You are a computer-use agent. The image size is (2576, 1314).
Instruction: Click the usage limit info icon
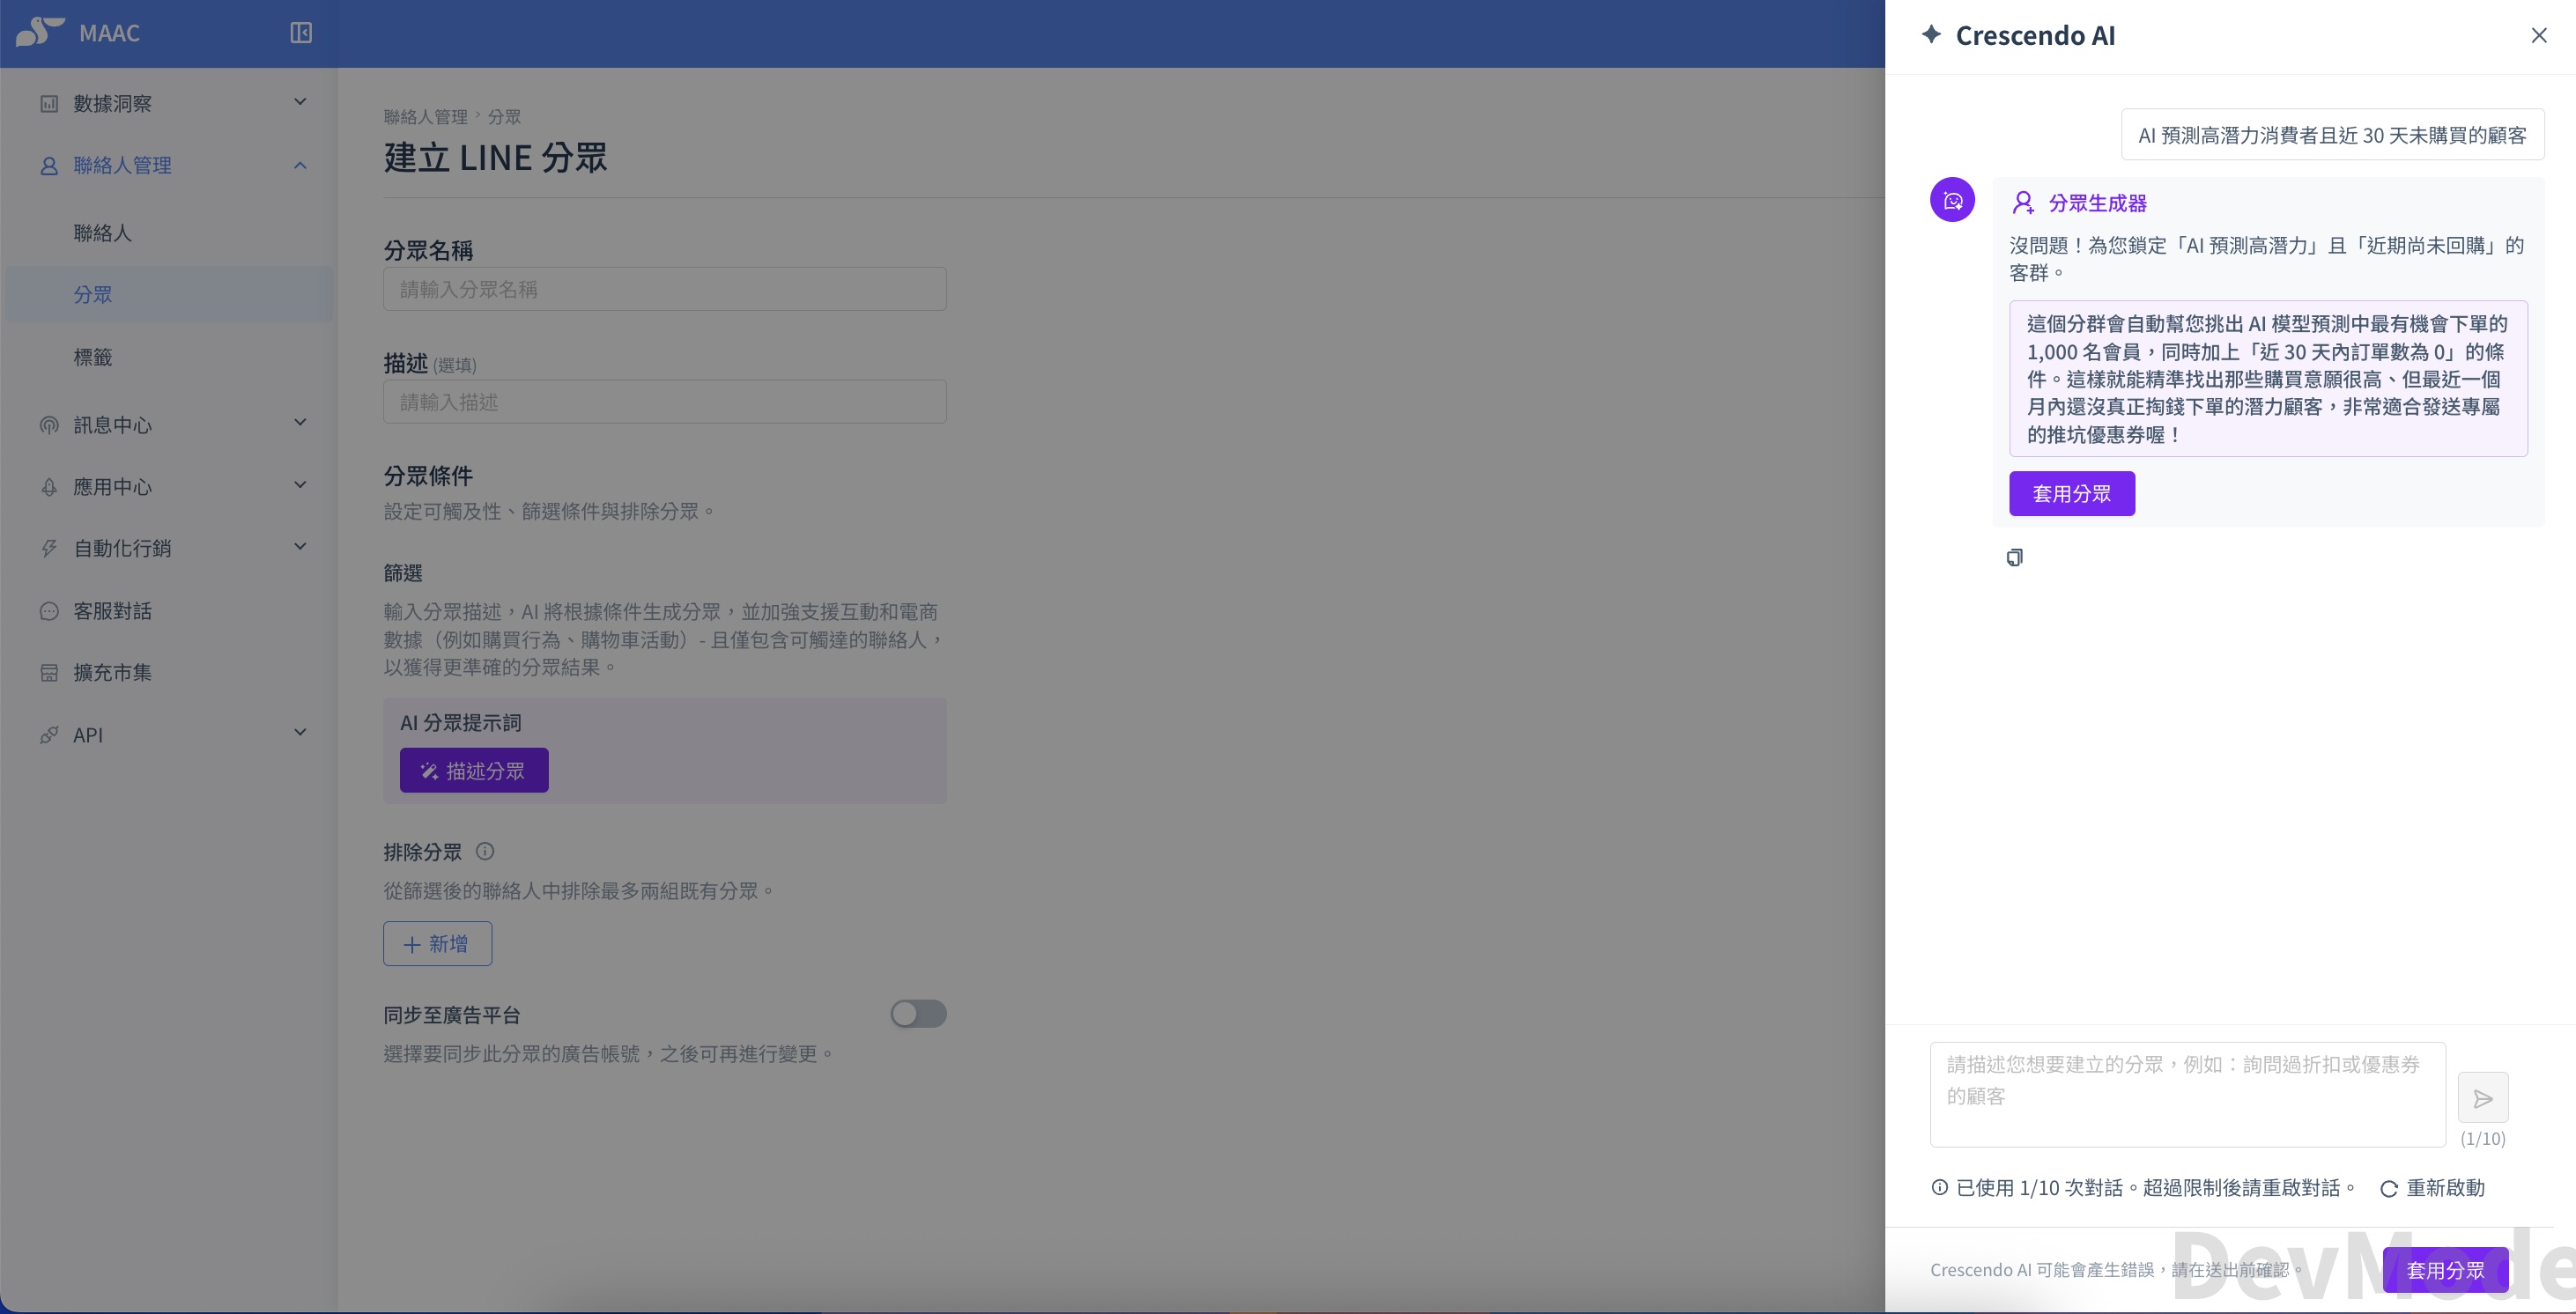click(x=1939, y=1187)
